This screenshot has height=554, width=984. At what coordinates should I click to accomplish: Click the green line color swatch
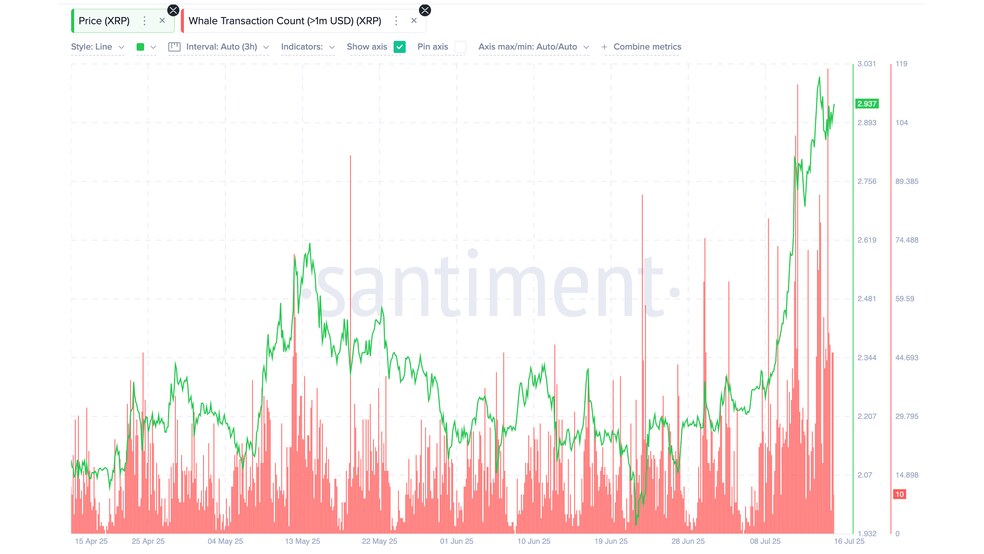(141, 47)
